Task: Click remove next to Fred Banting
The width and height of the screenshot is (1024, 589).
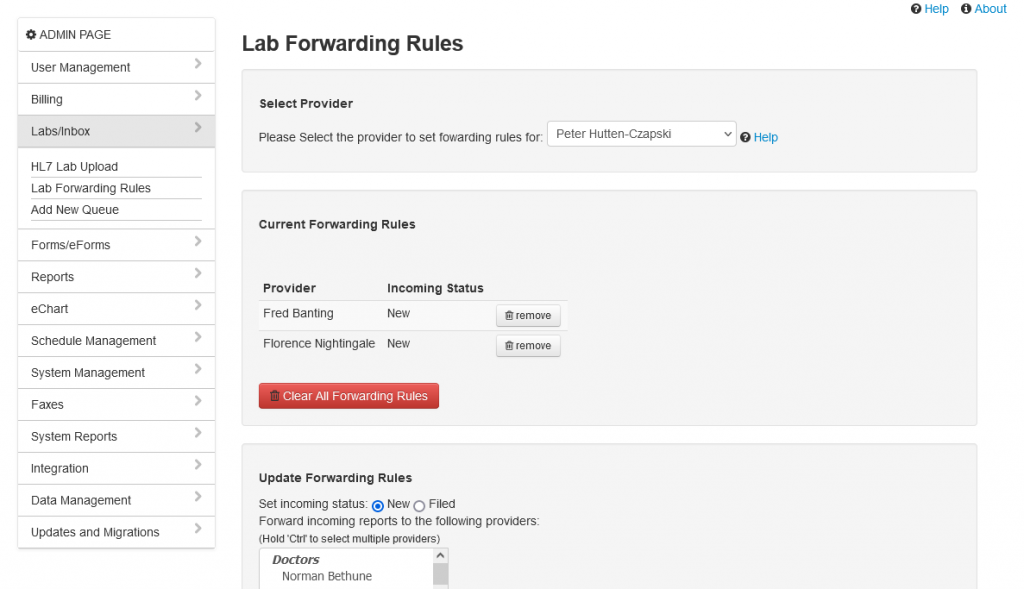Action: coord(528,314)
